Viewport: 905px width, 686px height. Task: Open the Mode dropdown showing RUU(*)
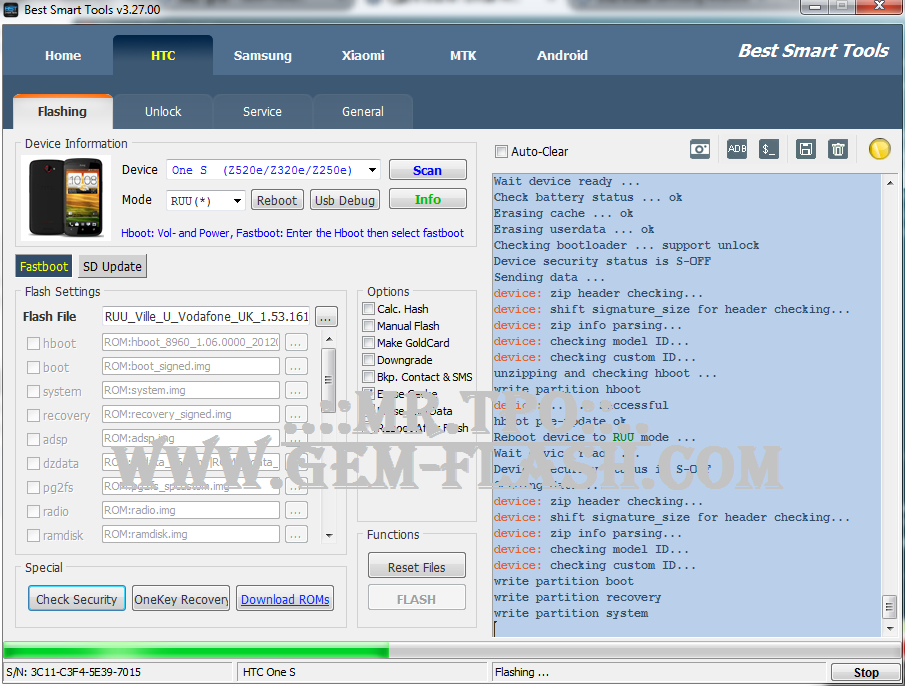[237, 201]
